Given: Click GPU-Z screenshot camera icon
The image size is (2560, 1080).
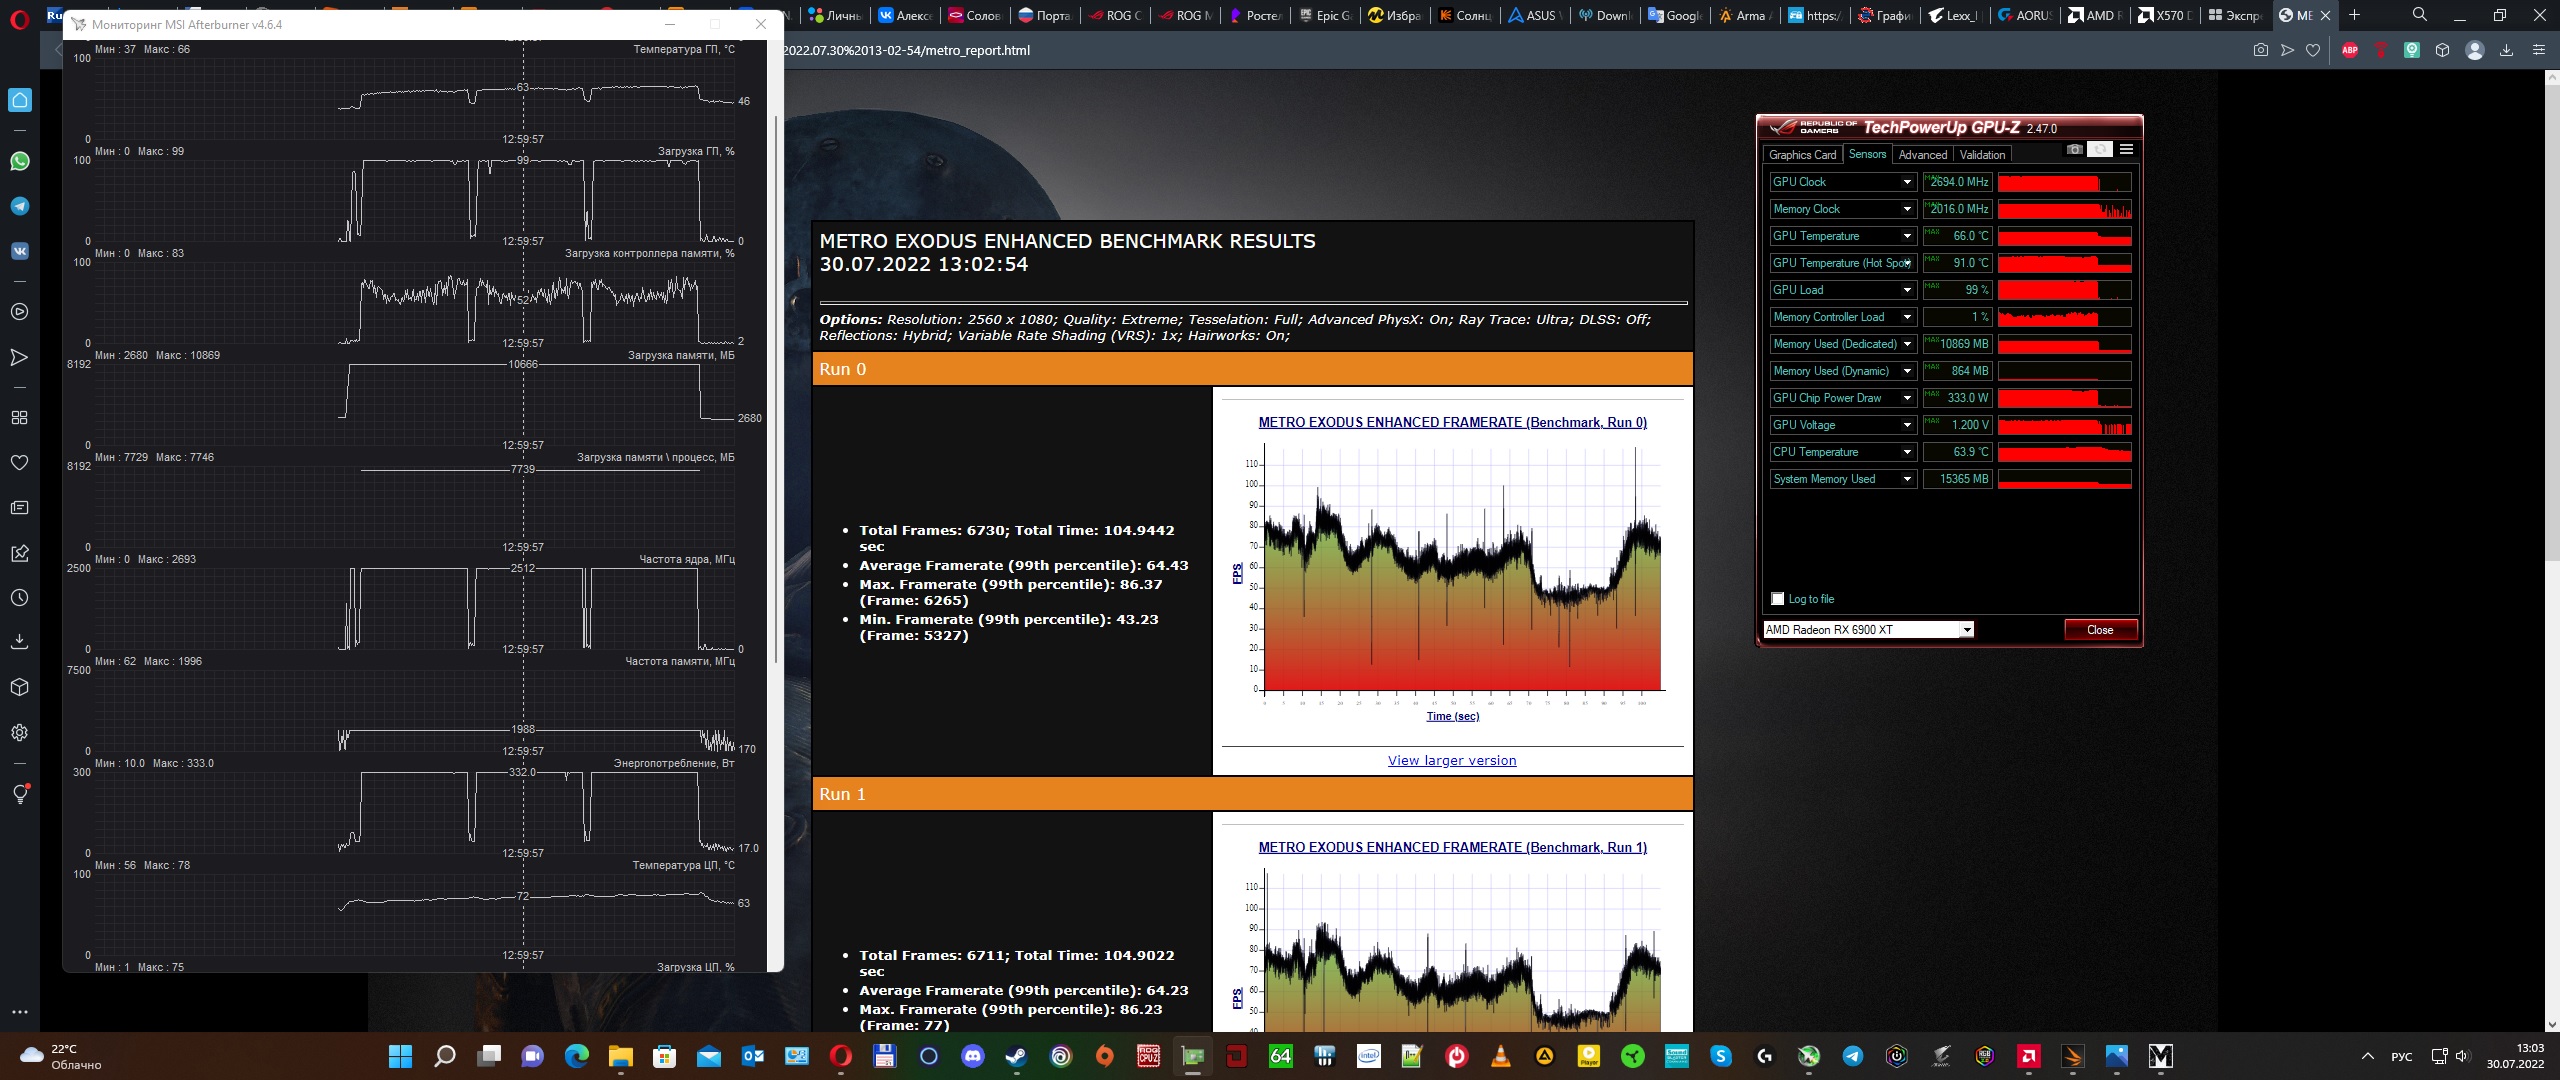Looking at the screenshot, I should [2075, 150].
